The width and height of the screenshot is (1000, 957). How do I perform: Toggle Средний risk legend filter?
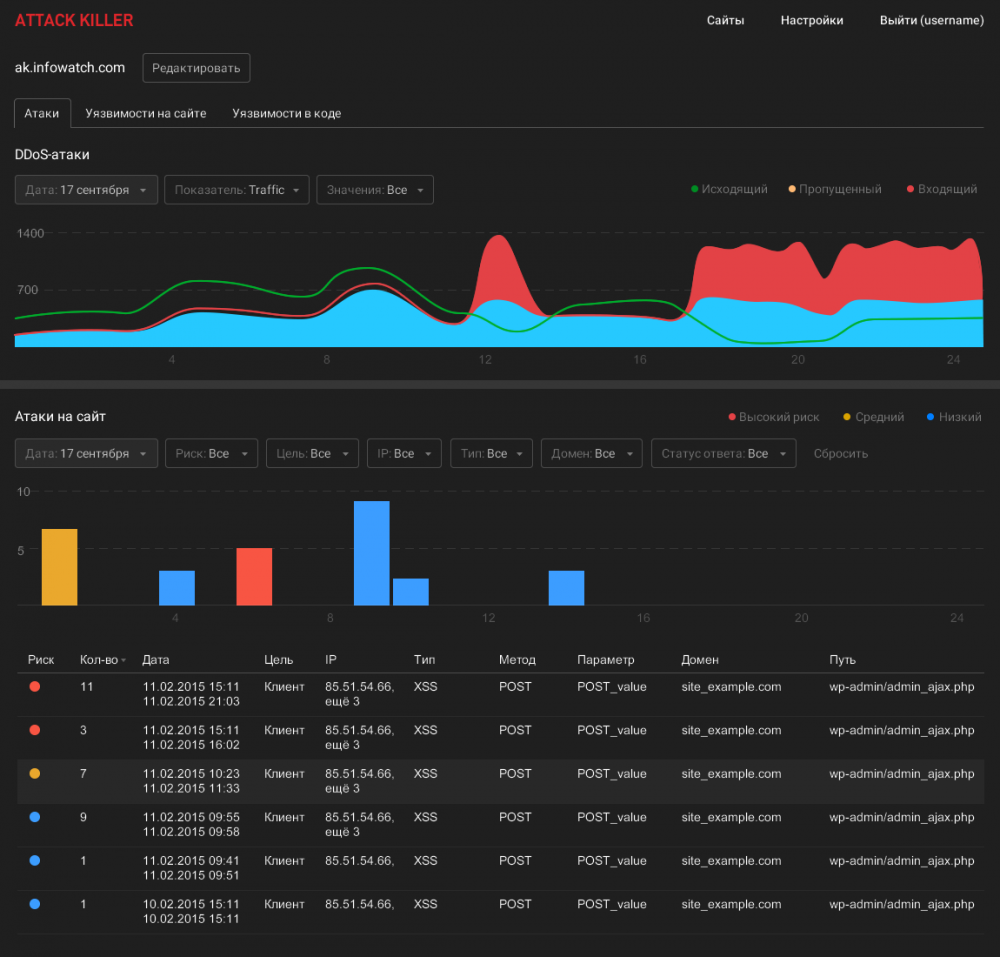tap(873, 417)
